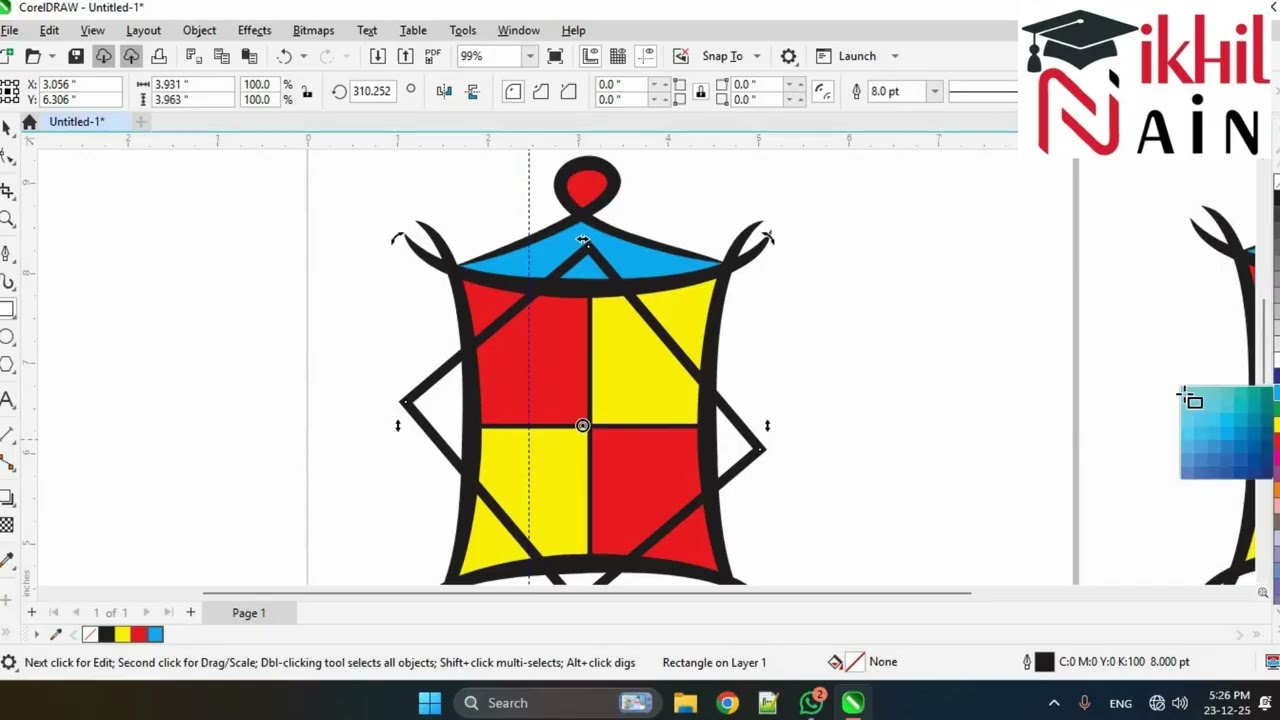
Task: Click the red document palette swatch
Action: (139, 634)
